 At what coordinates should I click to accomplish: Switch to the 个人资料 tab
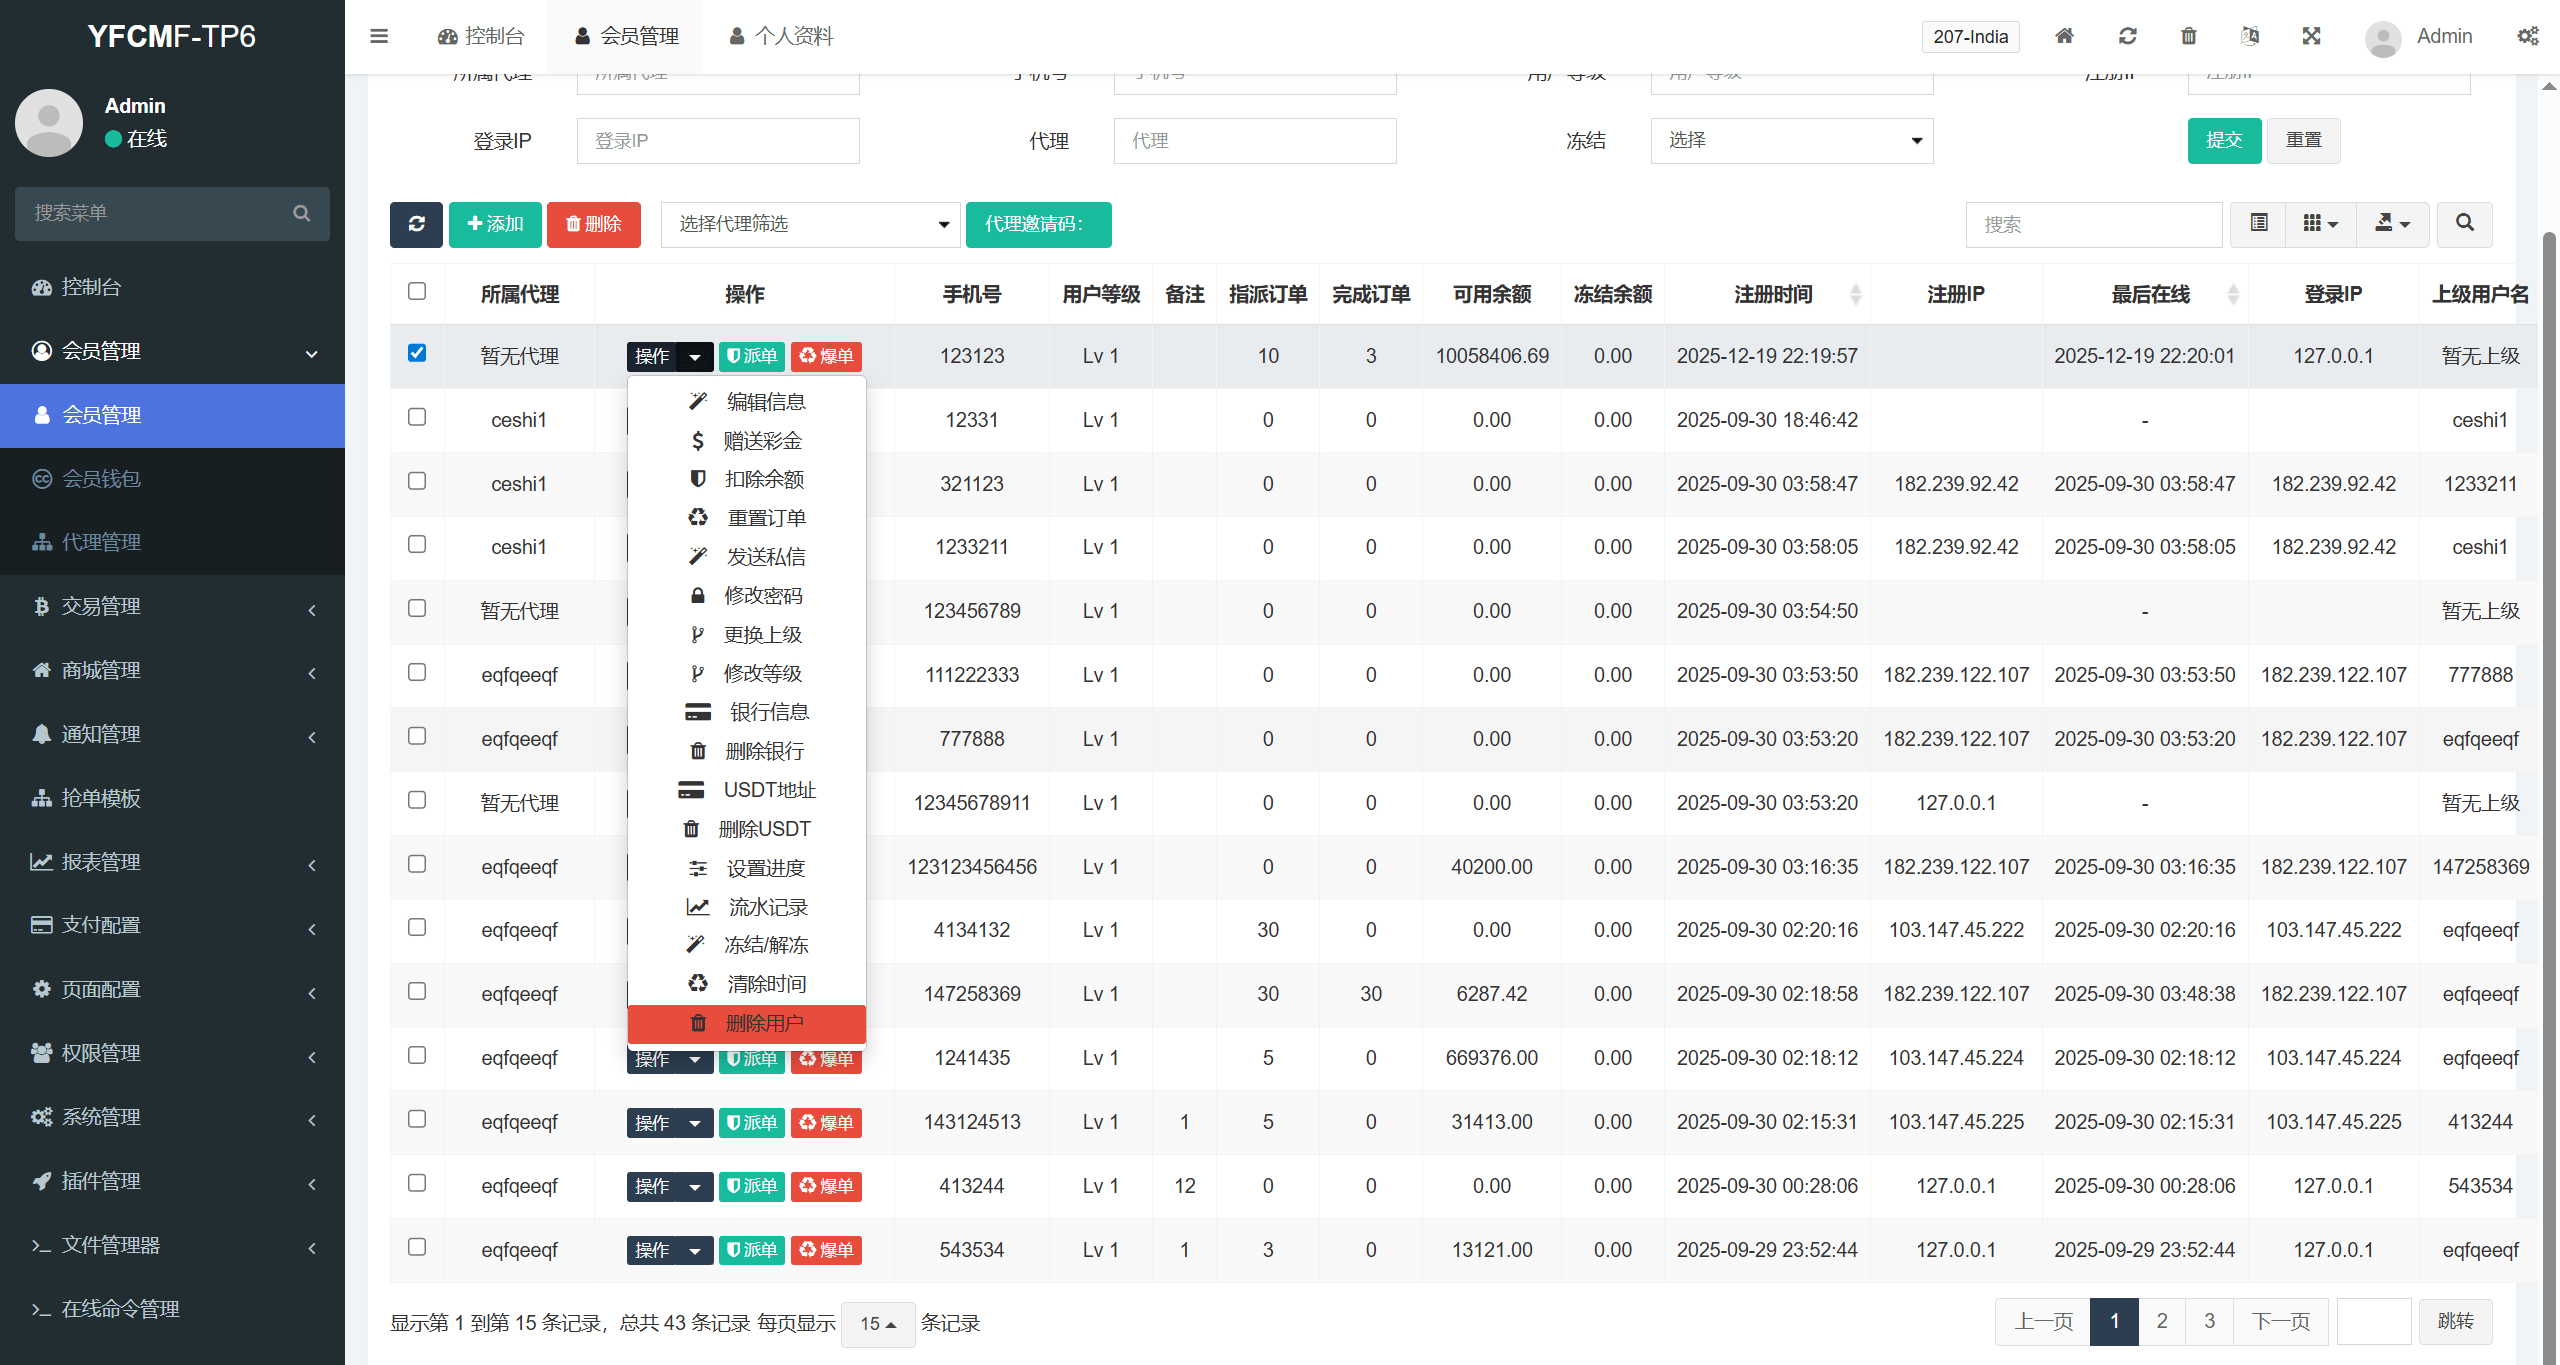(x=781, y=36)
